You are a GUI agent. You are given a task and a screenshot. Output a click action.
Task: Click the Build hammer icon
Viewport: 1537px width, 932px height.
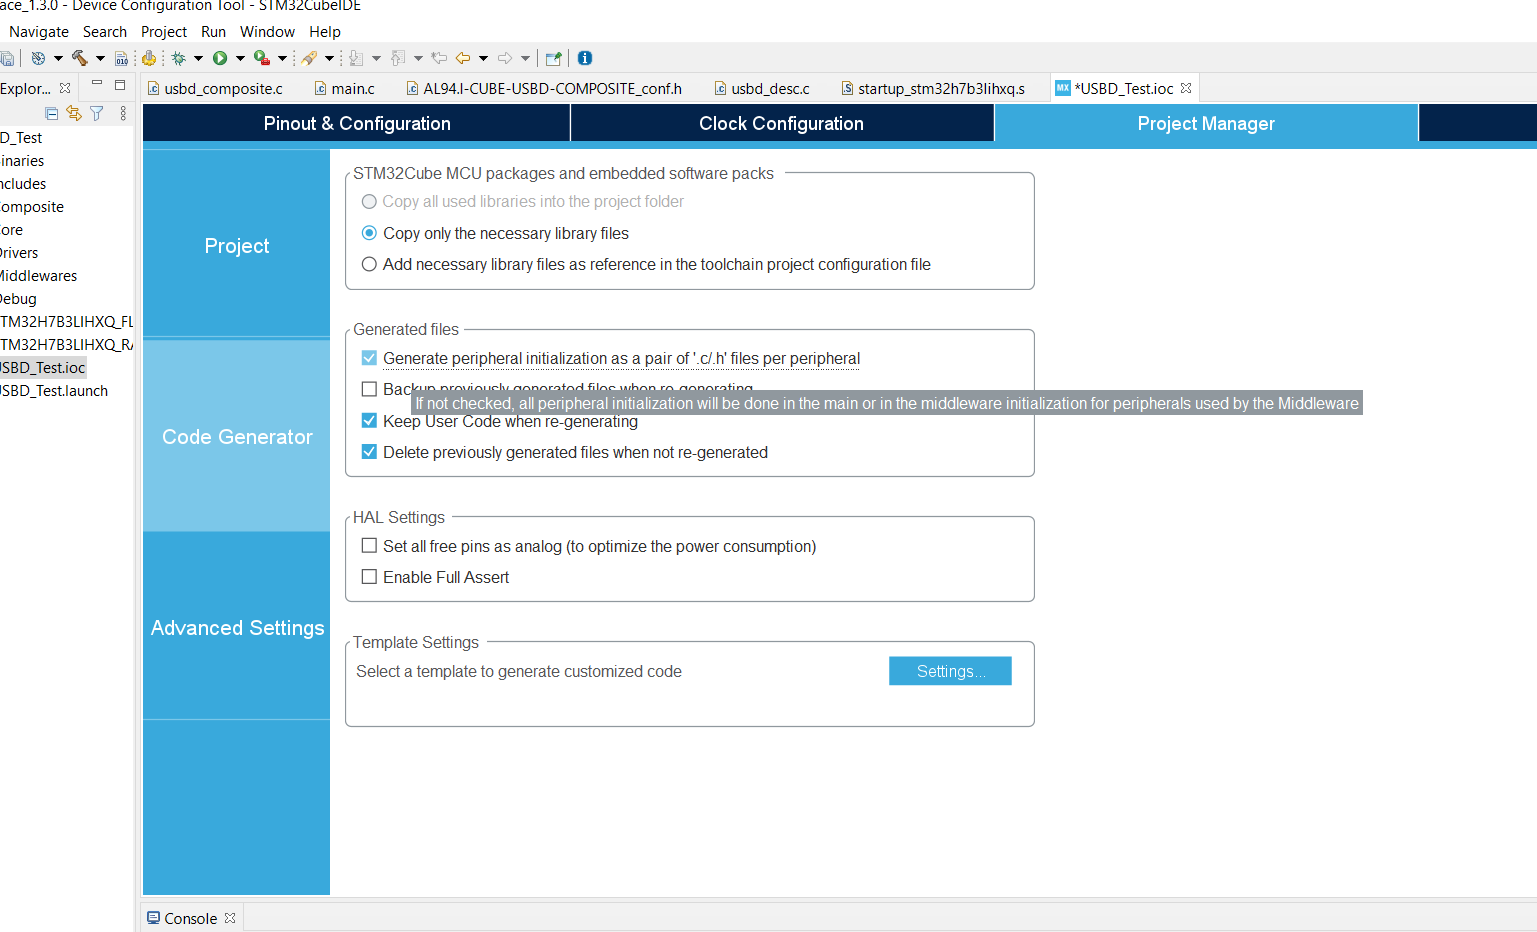(80, 58)
